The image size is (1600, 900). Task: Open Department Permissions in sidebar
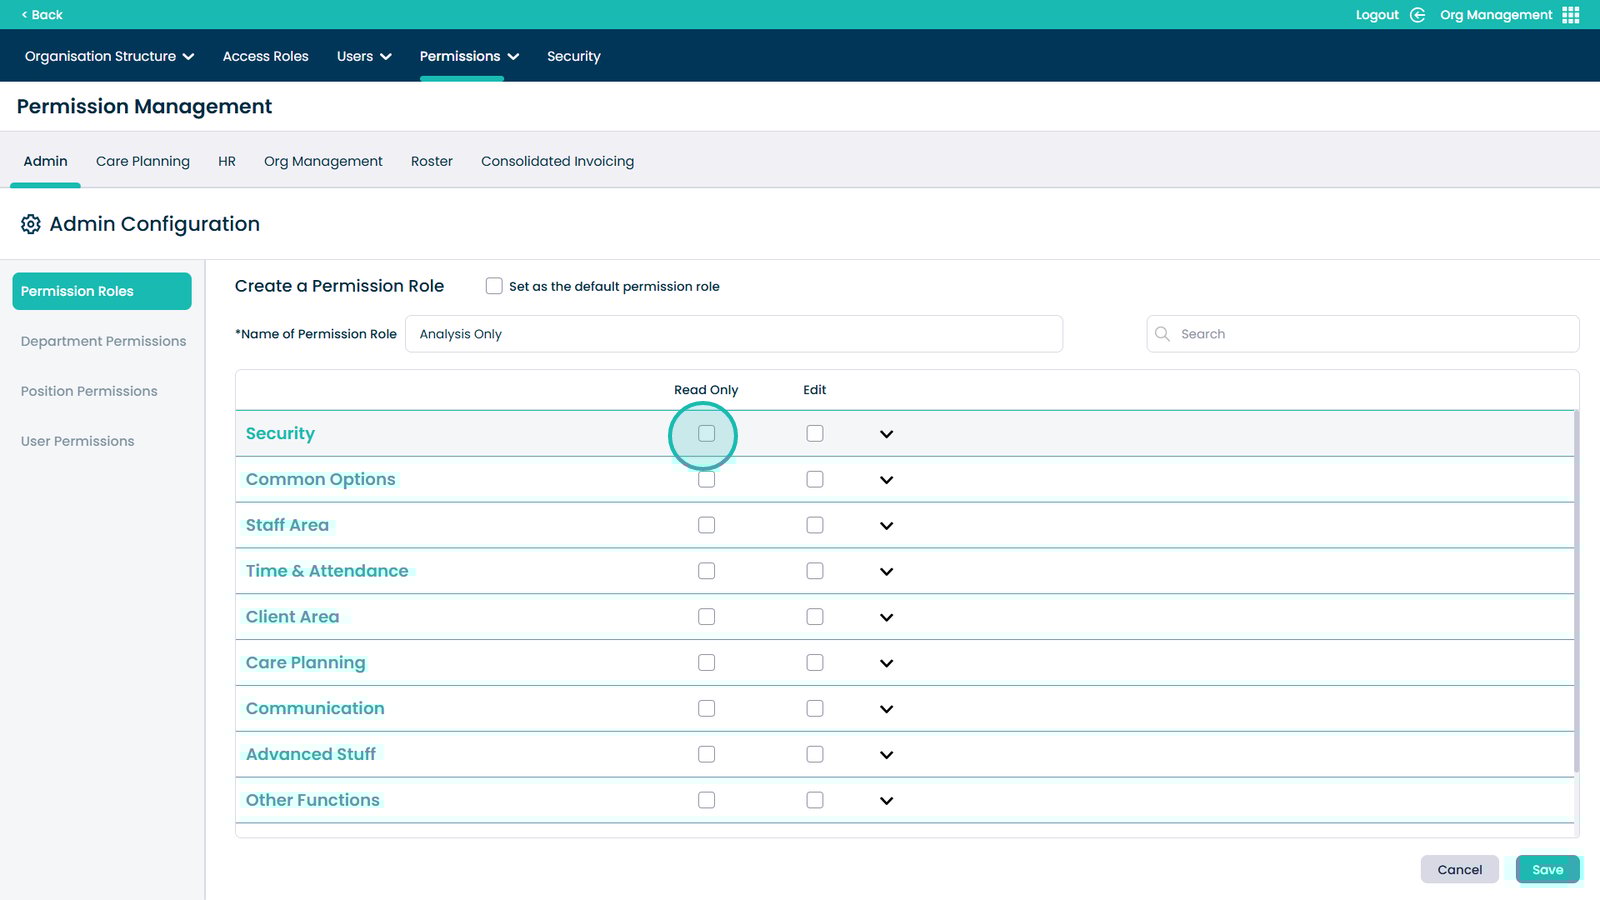(x=103, y=341)
